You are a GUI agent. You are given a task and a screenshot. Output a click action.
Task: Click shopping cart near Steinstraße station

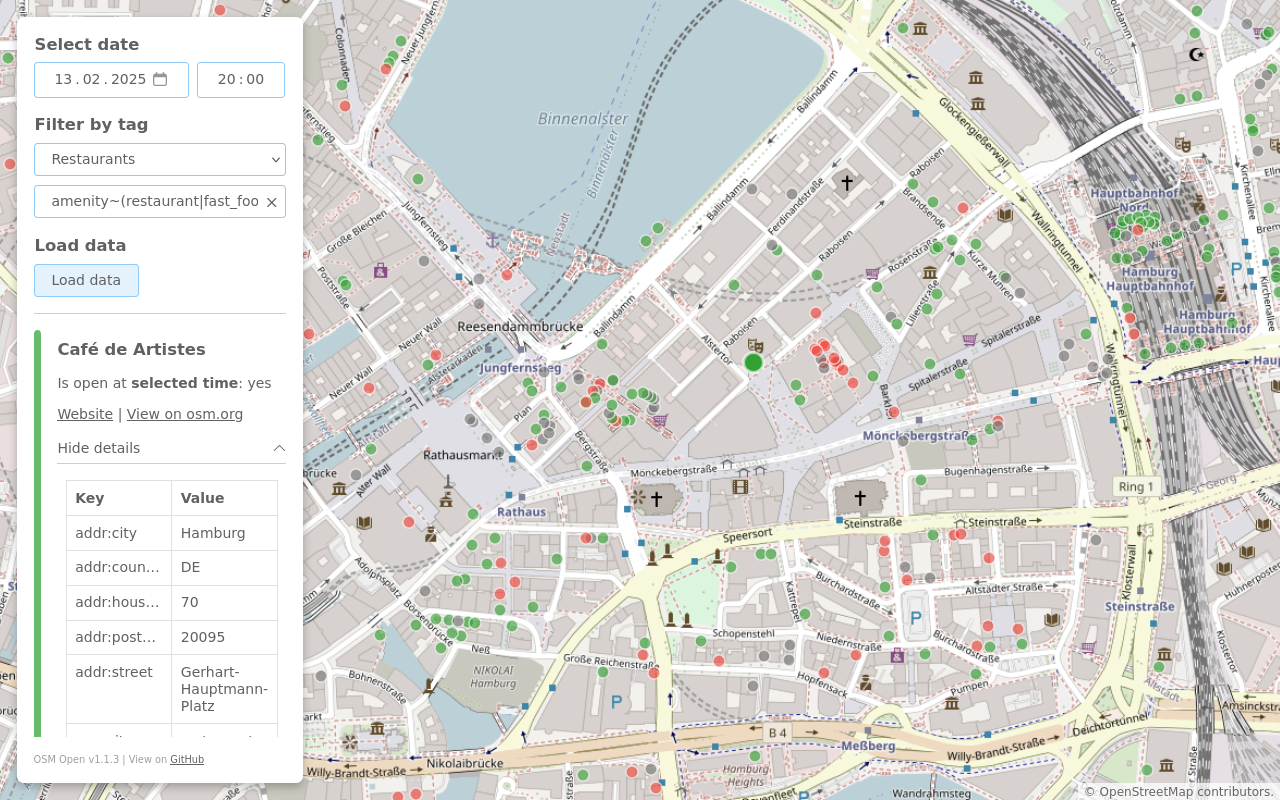(1088, 648)
